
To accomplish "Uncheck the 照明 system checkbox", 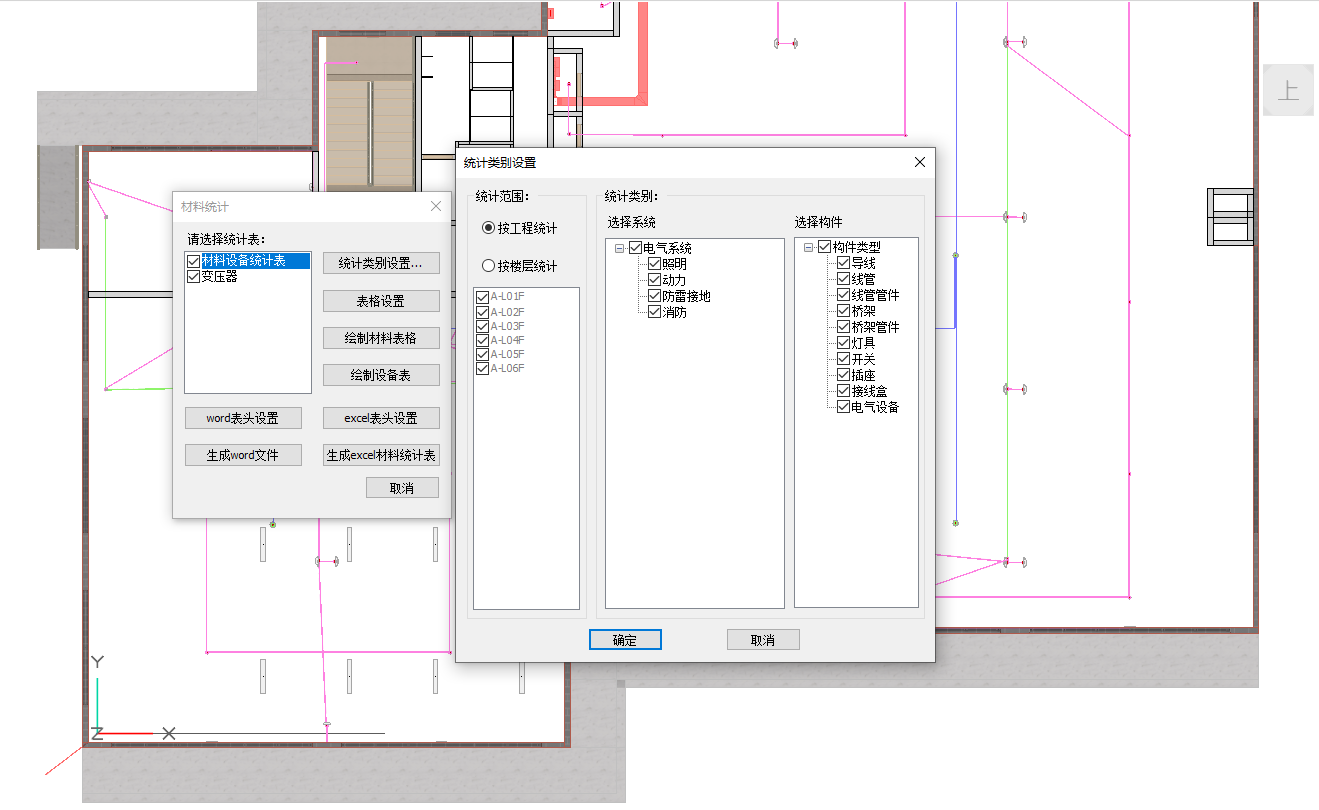I will pos(654,264).
